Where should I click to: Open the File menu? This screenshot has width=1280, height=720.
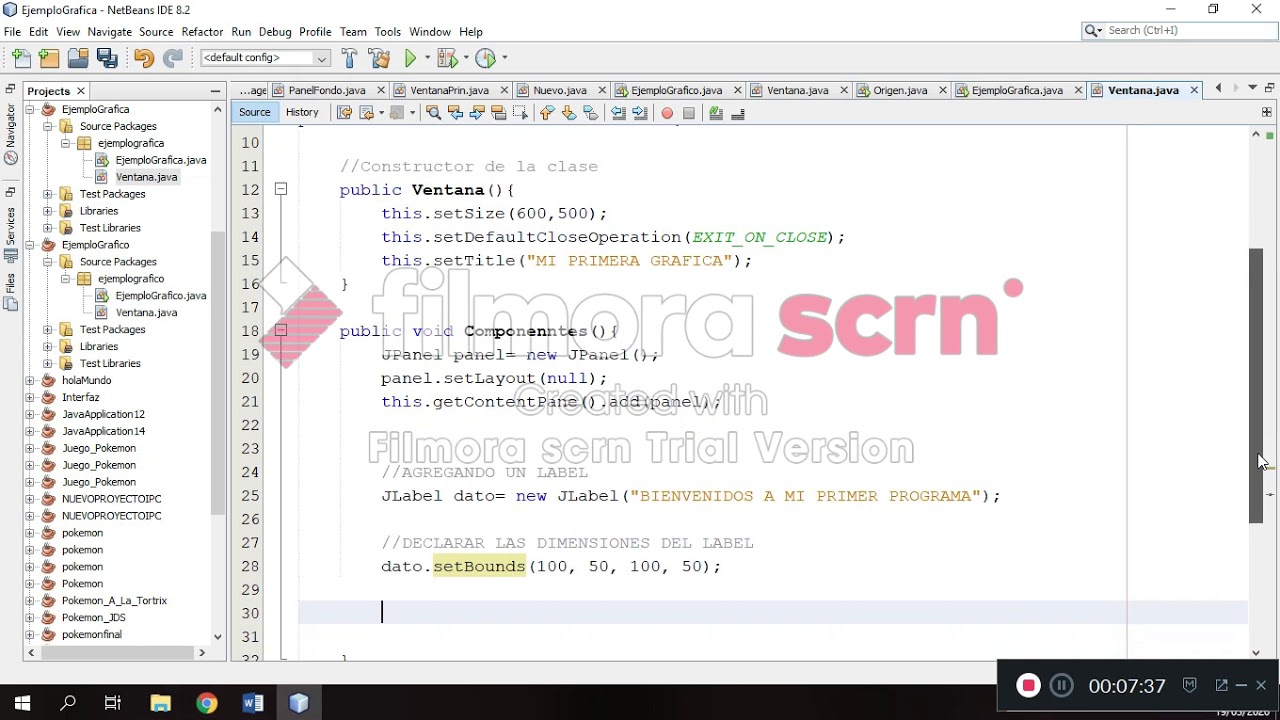coord(12,32)
